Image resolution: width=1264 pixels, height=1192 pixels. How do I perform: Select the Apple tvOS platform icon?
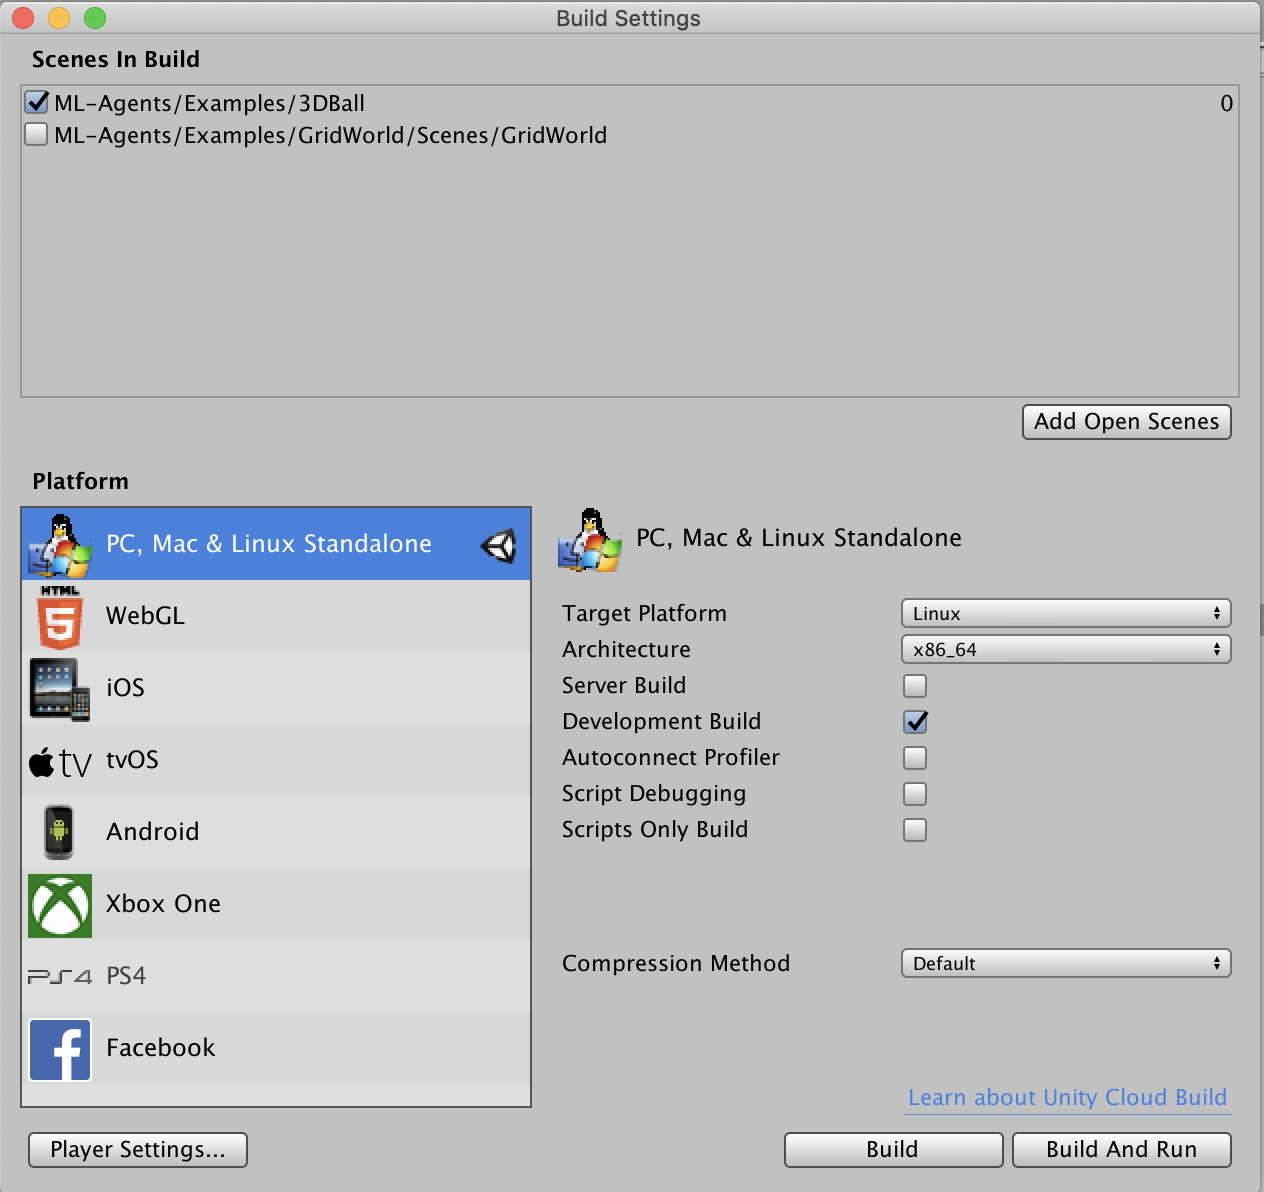tap(59, 761)
